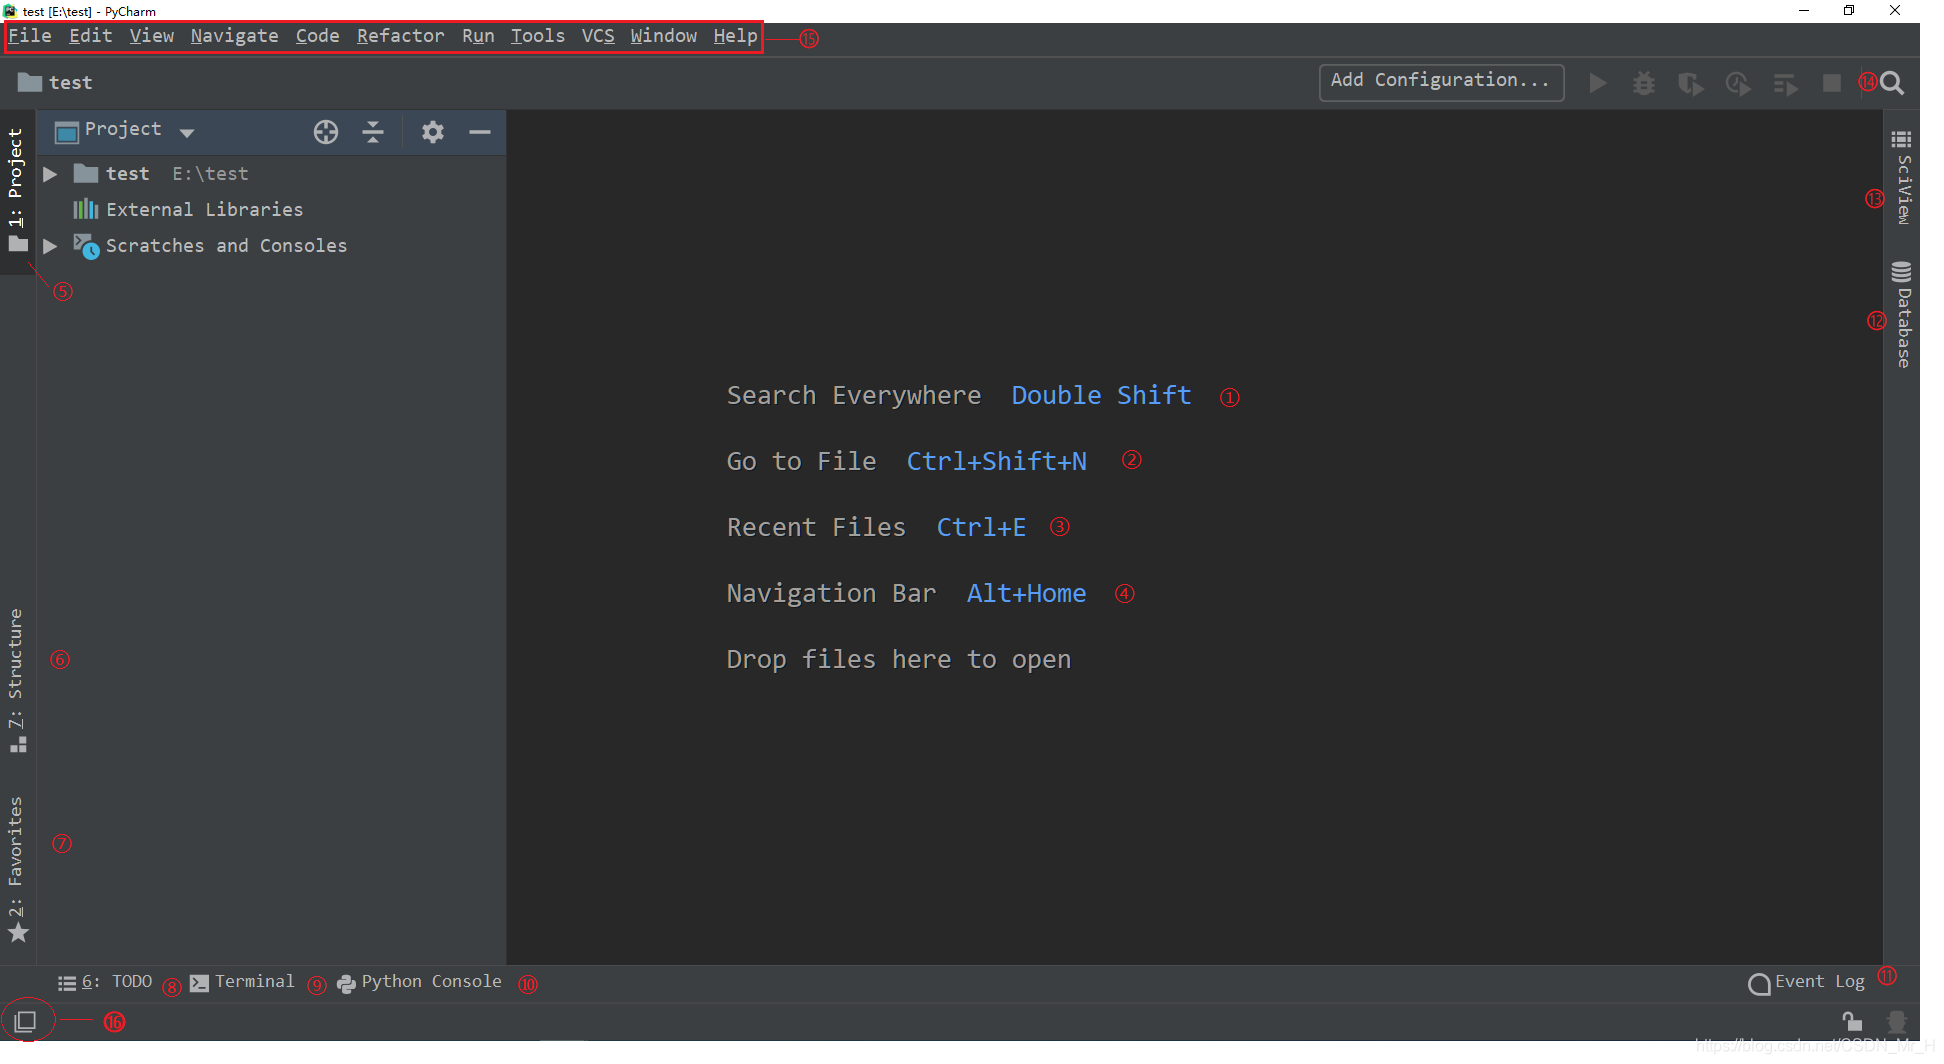Click the Locate/Scroll from Source target icon
Image resolution: width=1944 pixels, height=1064 pixels.
[x=326, y=132]
